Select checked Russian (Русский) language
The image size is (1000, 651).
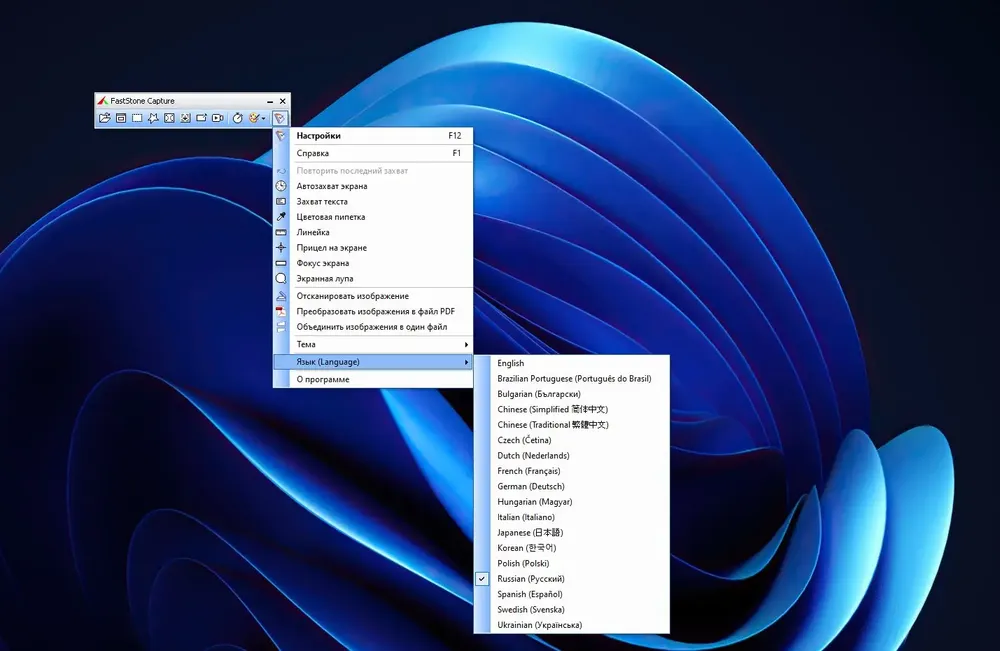(x=571, y=579)
